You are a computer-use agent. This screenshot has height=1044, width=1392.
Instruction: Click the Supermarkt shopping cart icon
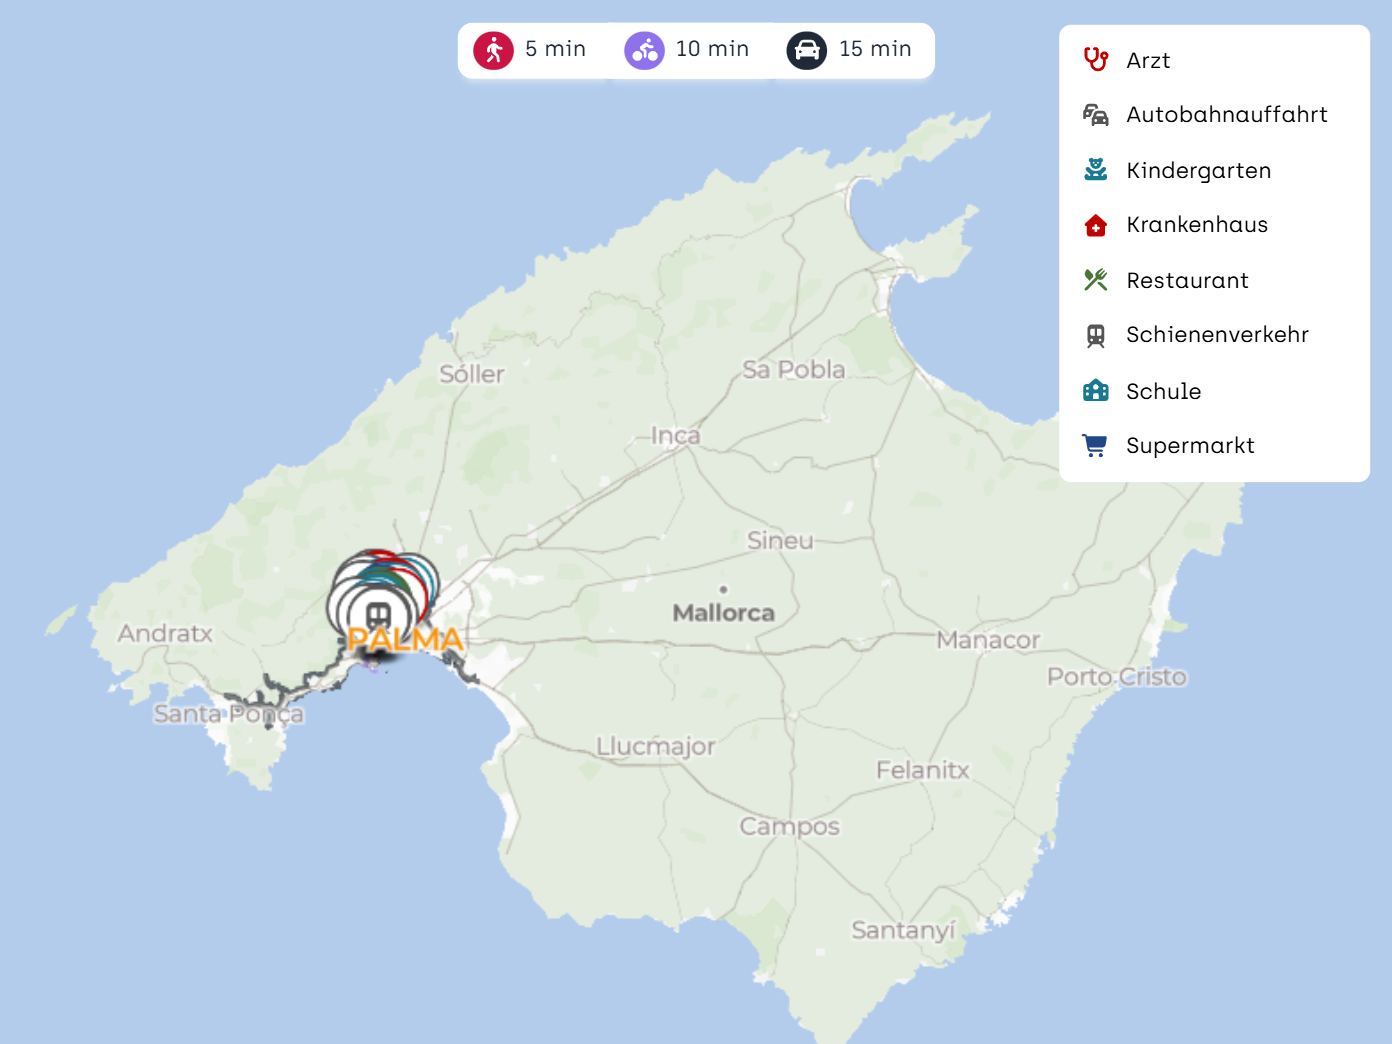coord(1096,446)
